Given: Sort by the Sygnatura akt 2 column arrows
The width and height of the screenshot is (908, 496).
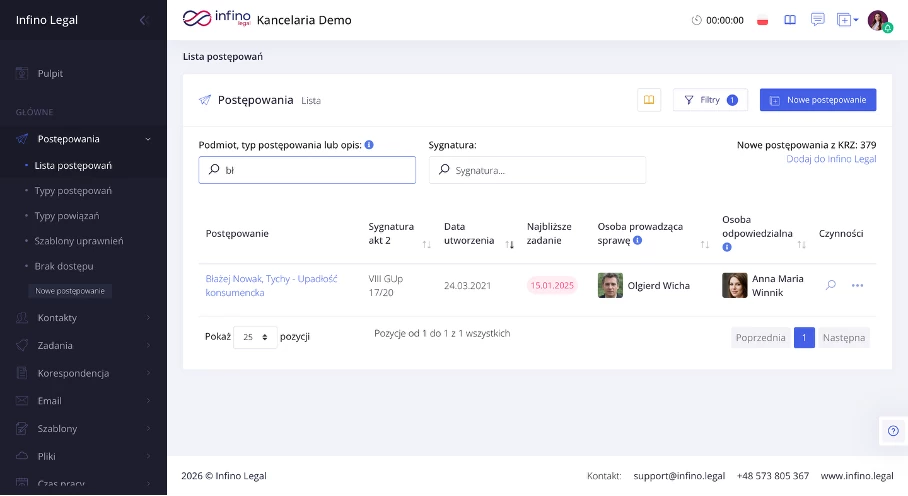Looking at the screenshot, I should [427, 245].
